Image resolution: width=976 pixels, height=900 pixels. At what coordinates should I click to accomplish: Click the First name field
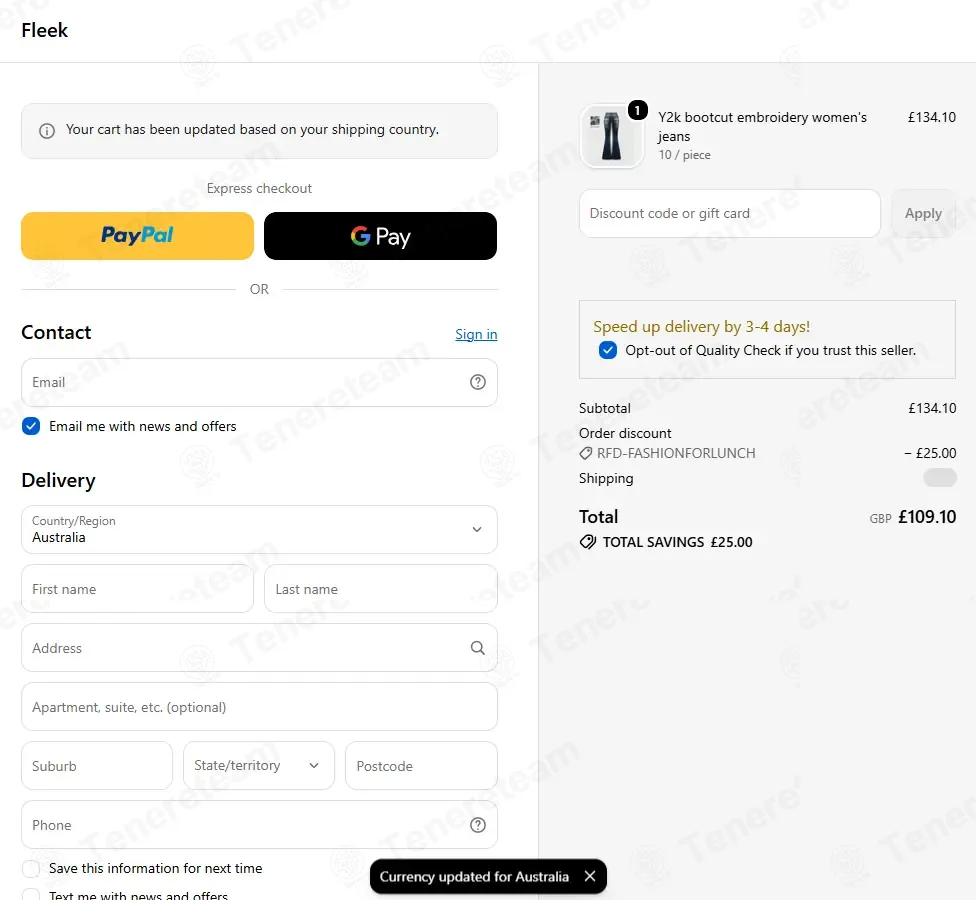[x=138, y=589]
